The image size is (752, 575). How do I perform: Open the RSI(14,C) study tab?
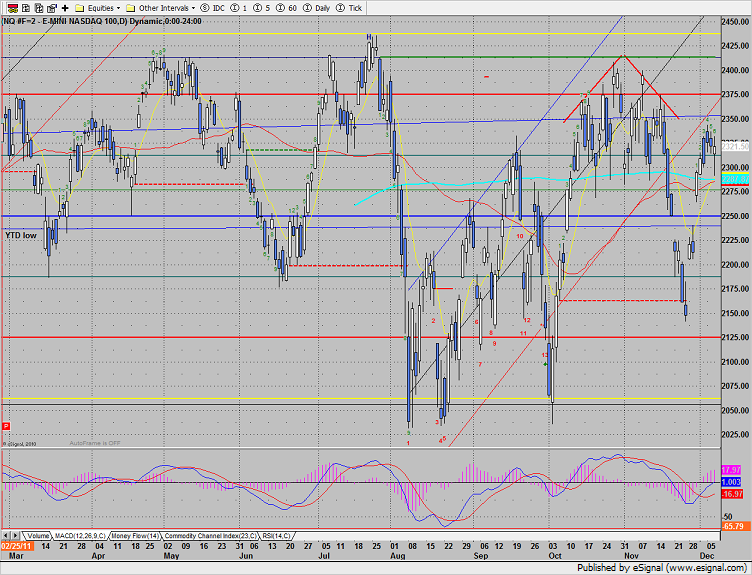point(276,536)
